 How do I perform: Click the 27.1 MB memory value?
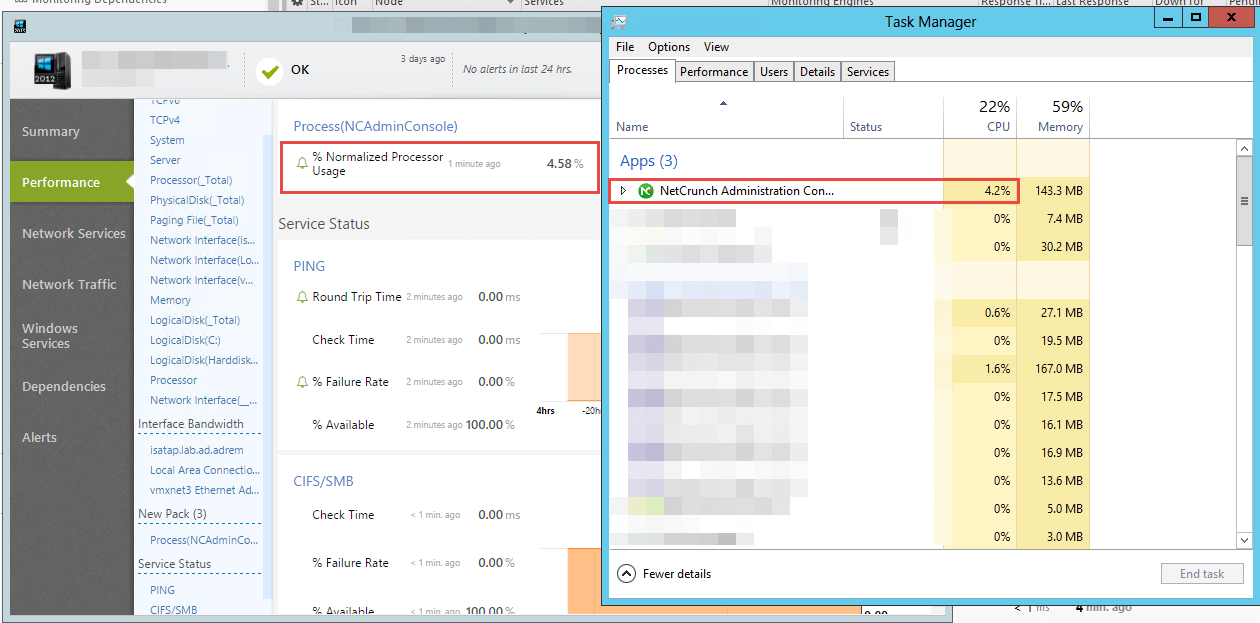1062,313
